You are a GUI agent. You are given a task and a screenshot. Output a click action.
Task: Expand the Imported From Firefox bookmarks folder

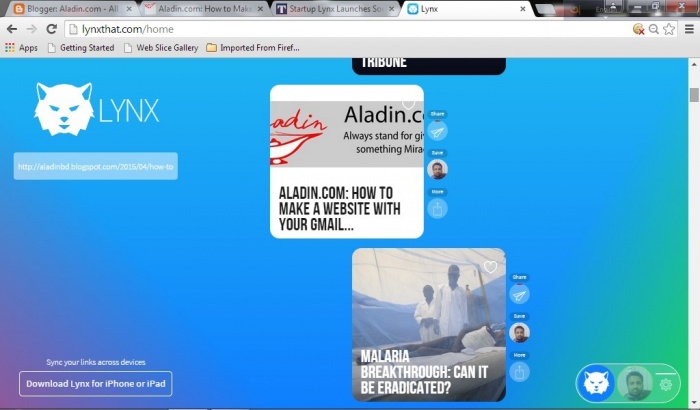click(x=253, y=47)
